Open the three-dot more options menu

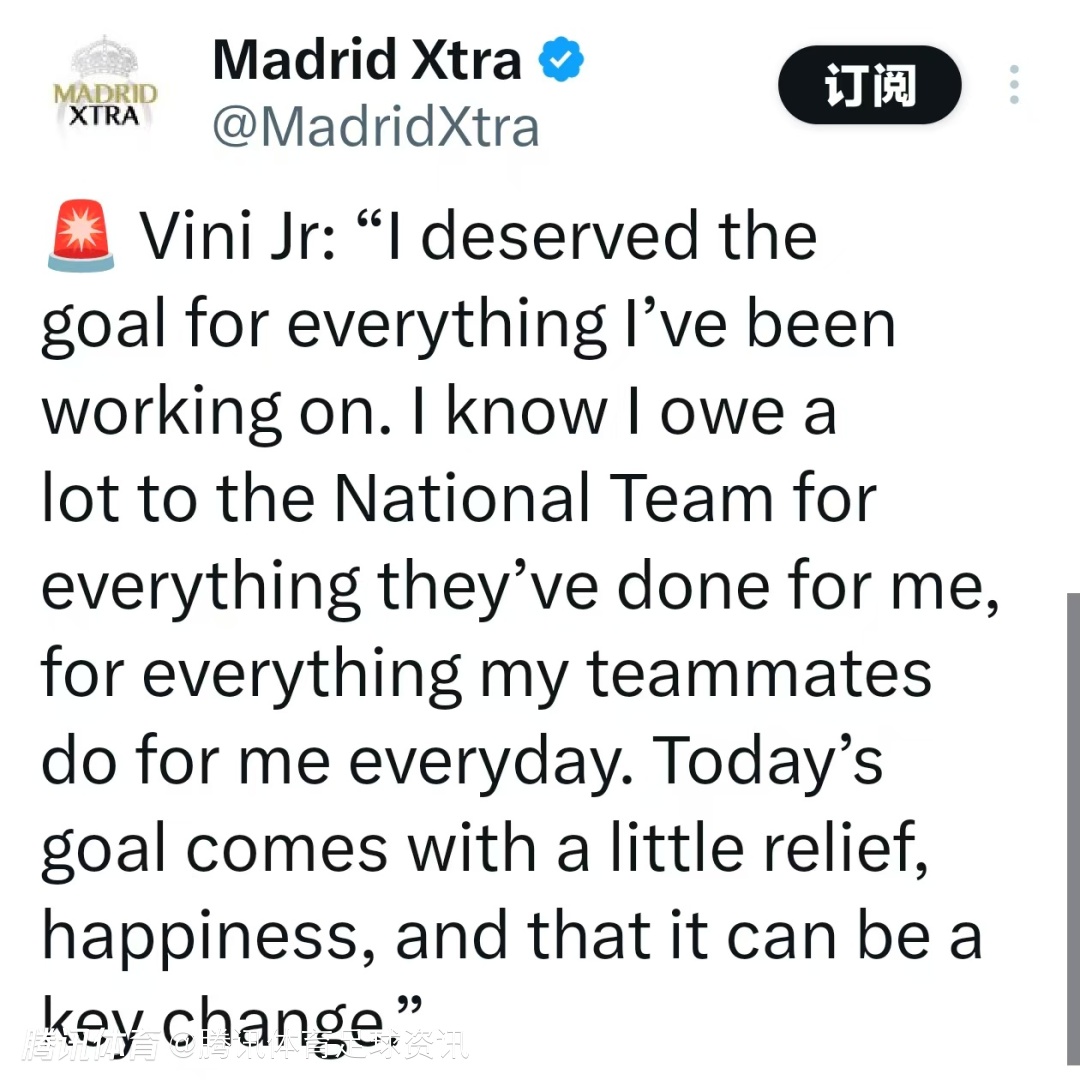pyautogui.click(x=1014, y=85)
